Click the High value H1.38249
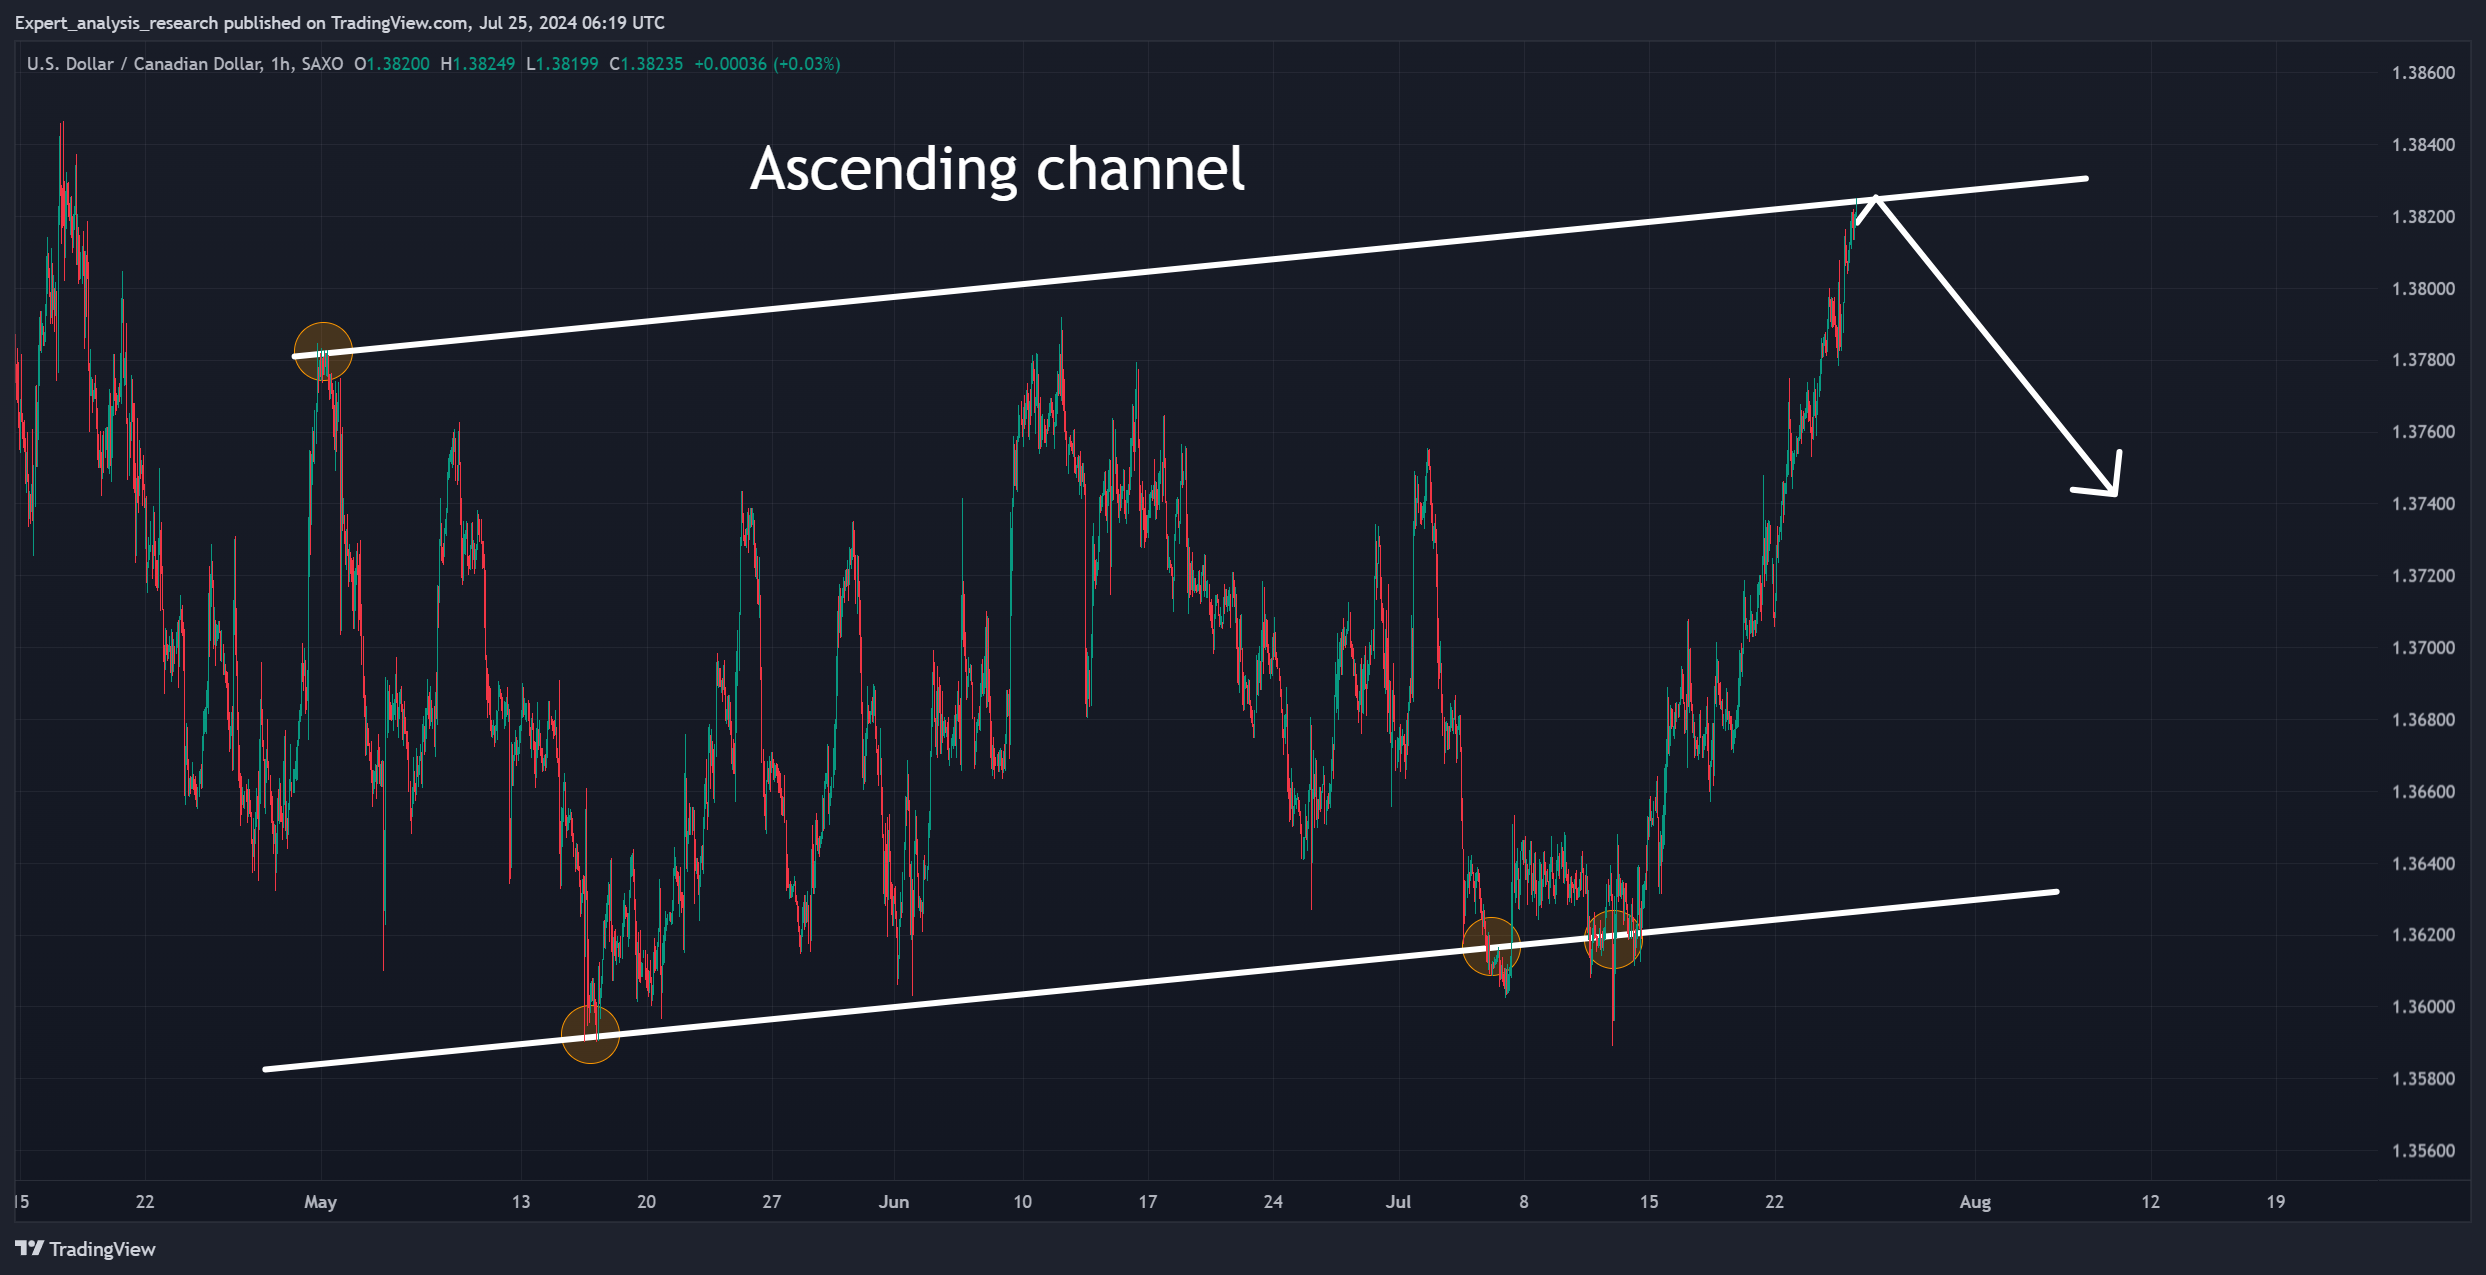2486x1275 pixels. pos(478,64)
